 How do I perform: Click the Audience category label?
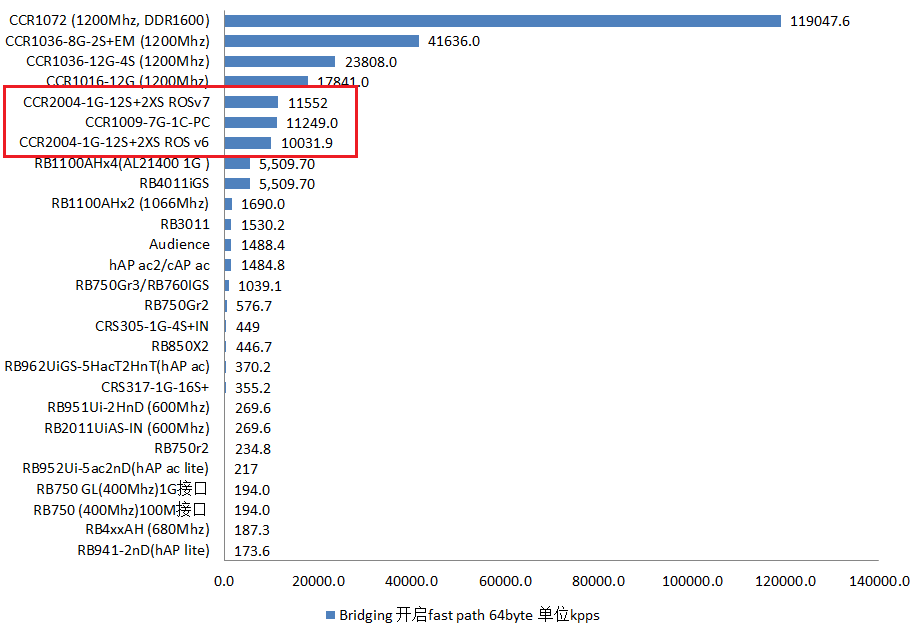click(179, 245)
